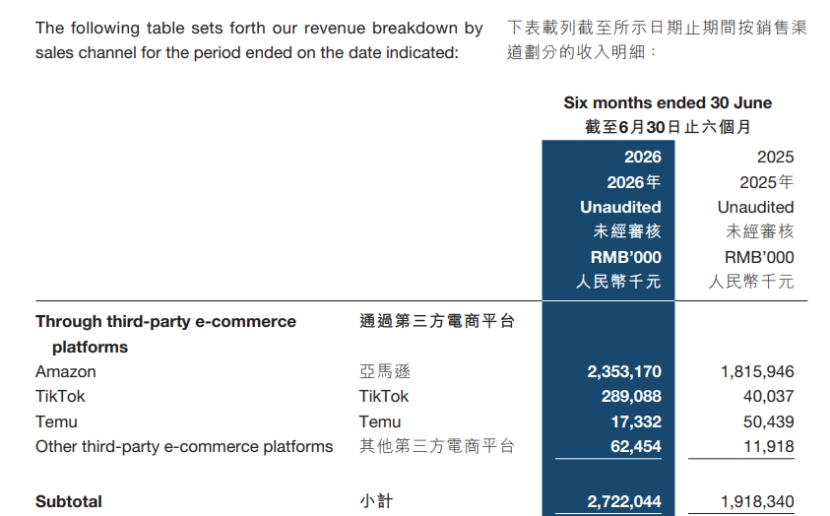Select subtotal 2026 value 2,722,044
This screenshot has width=830, height=516.
pos(624,502)
